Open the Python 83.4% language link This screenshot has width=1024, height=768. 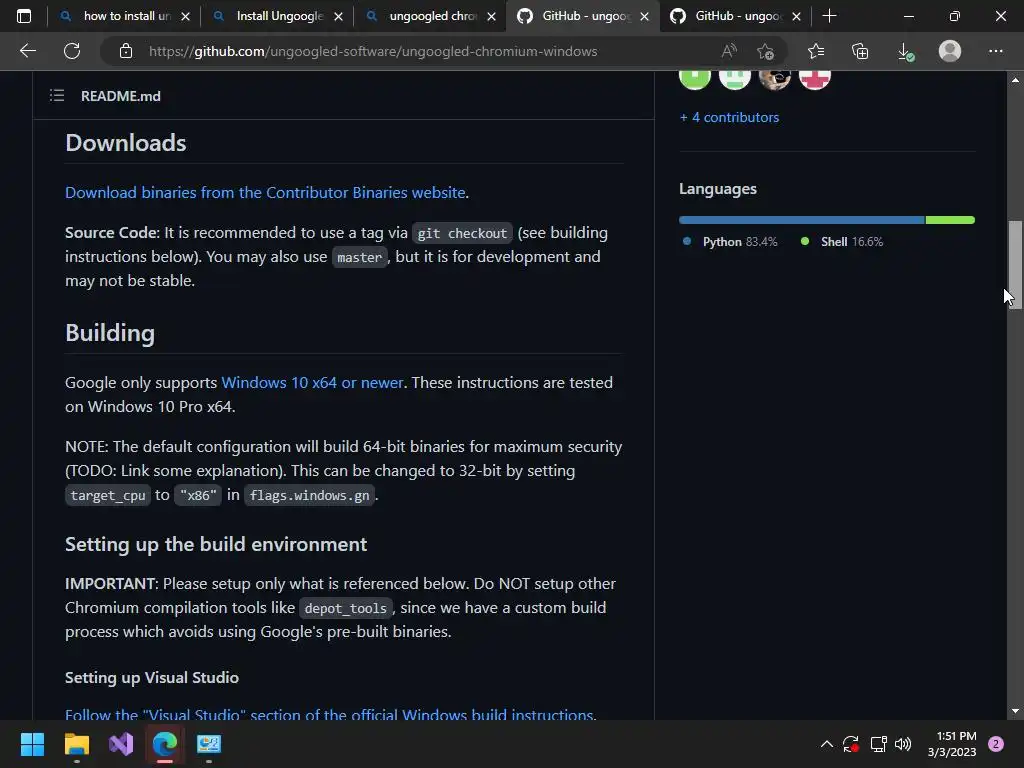731,242
